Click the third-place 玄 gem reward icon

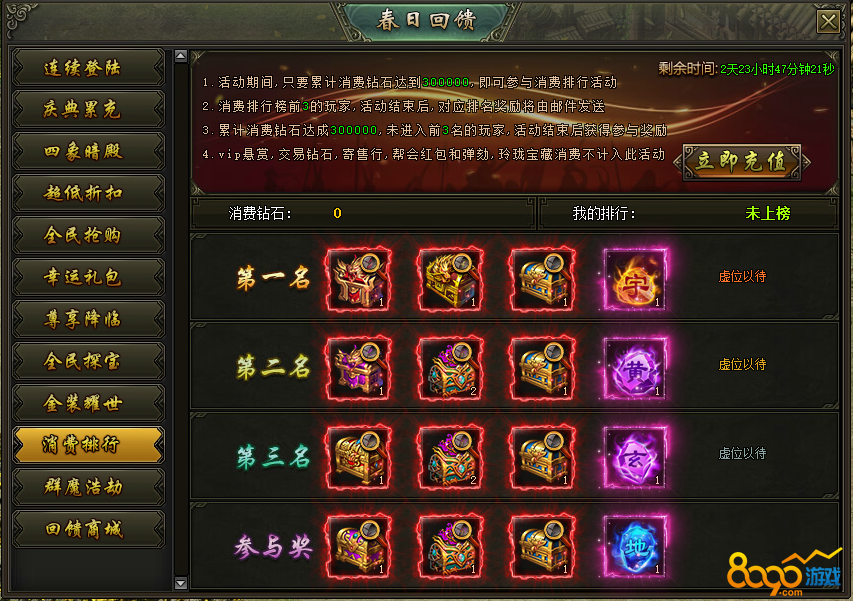coord(635,457)
